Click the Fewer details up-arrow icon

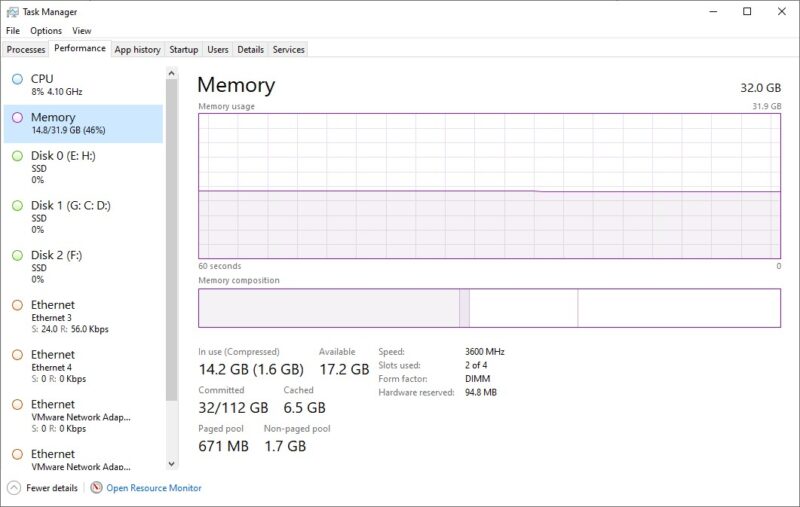coord(14,488)
